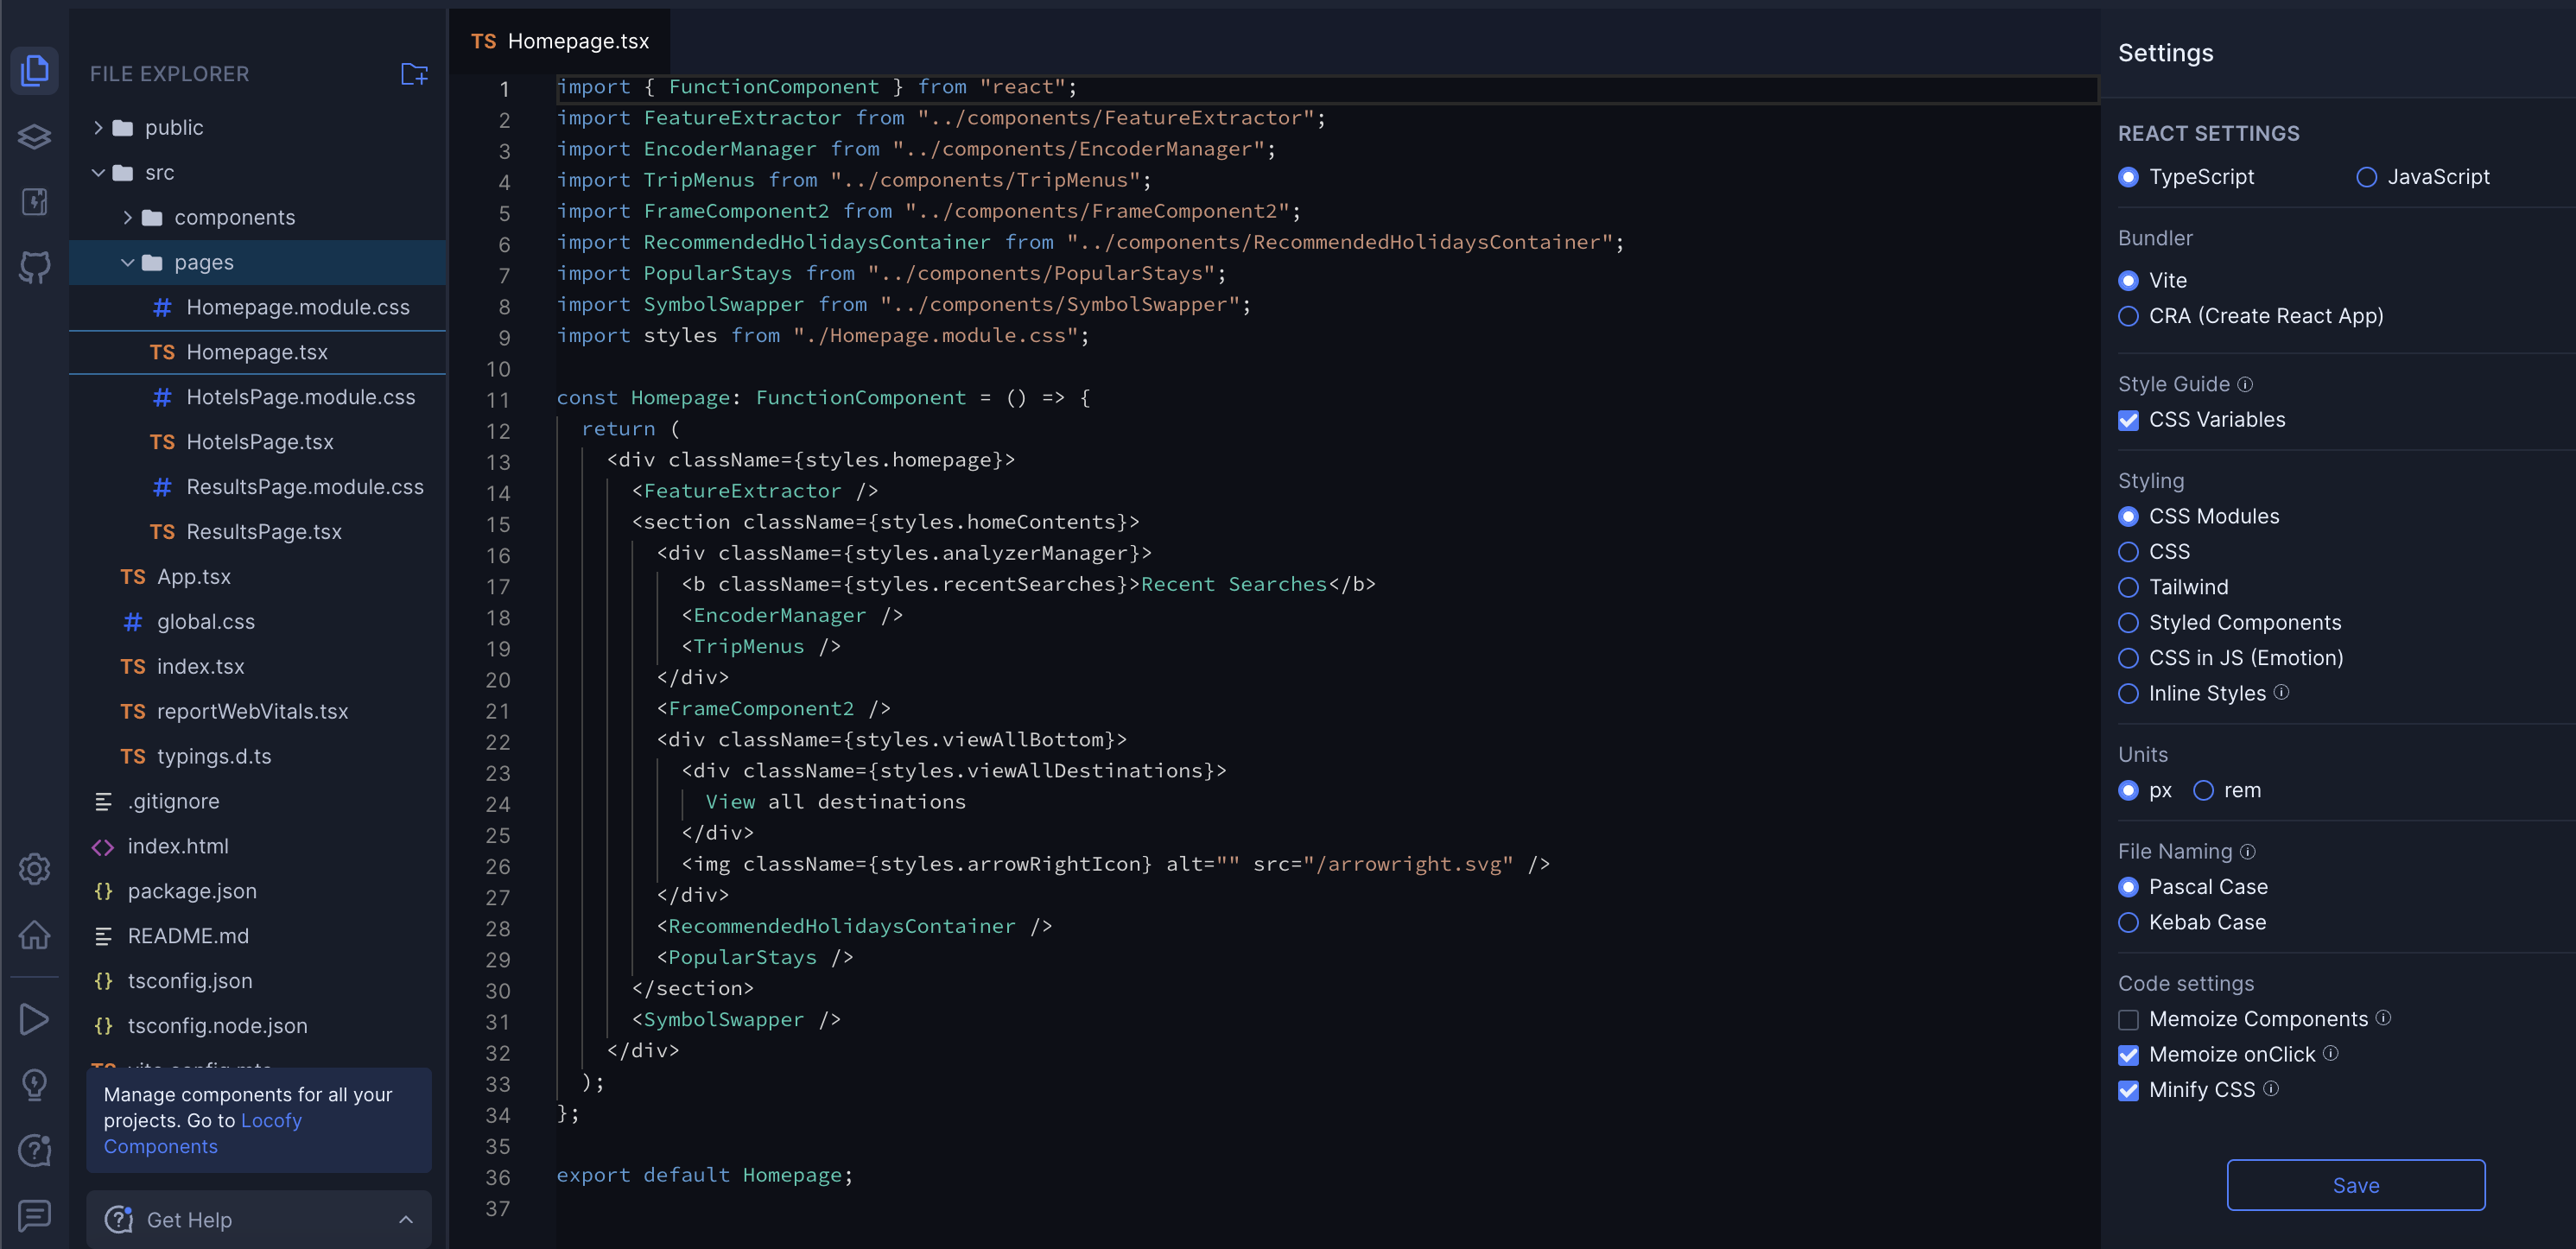The image size is (2576, 1249).
Task: Collapse the pages folder
Action: coord(127,262)
